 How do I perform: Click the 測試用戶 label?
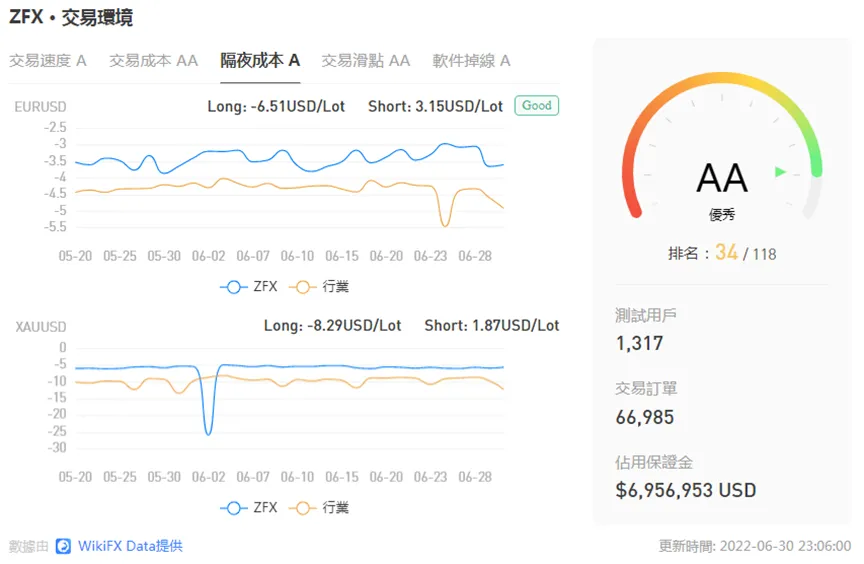pyautogui.click(x=646, y=316)
